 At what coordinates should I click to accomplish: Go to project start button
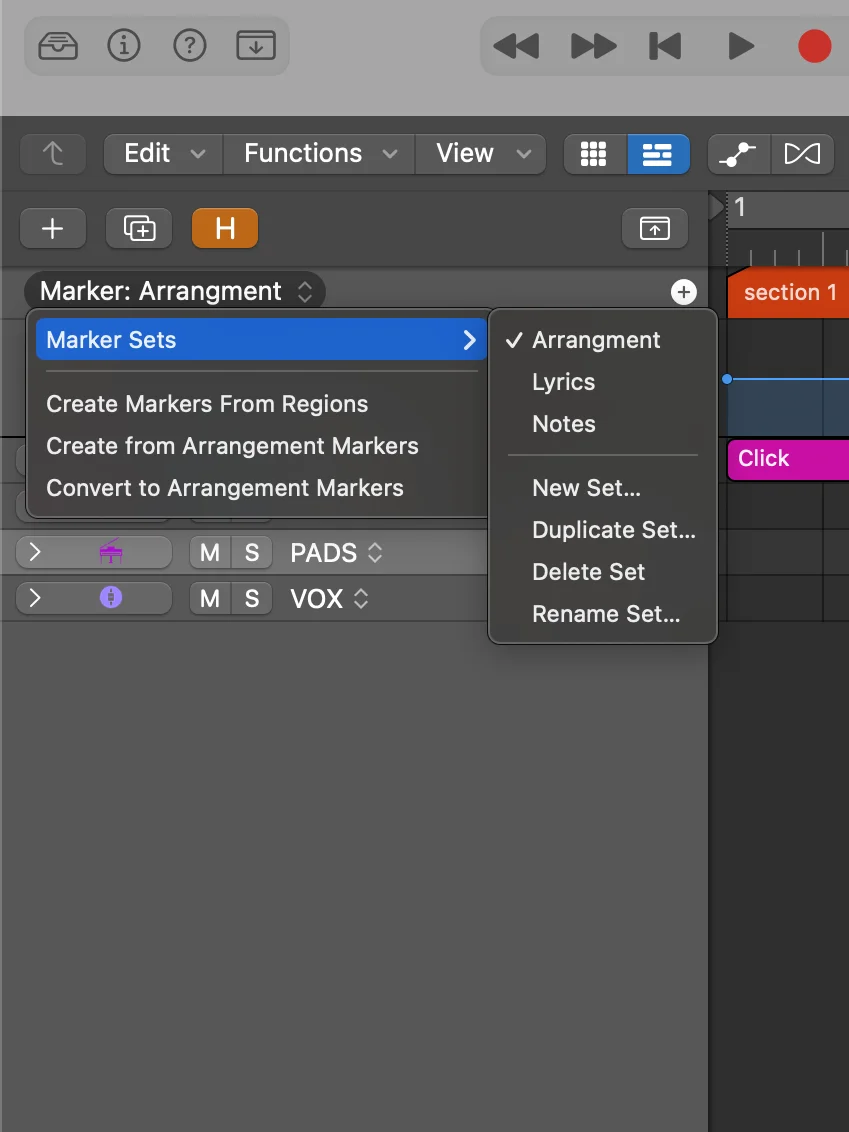pyautogui.click(x=666, y=46)
